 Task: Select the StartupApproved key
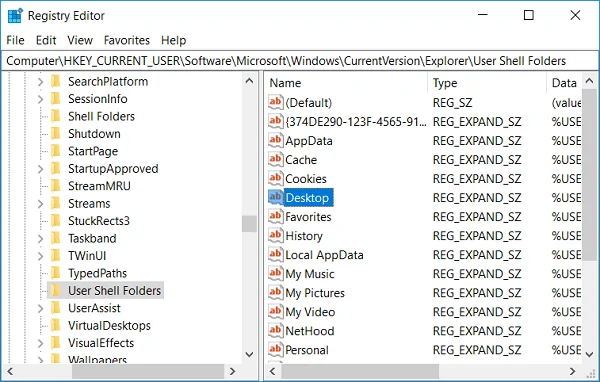point(113,169)
